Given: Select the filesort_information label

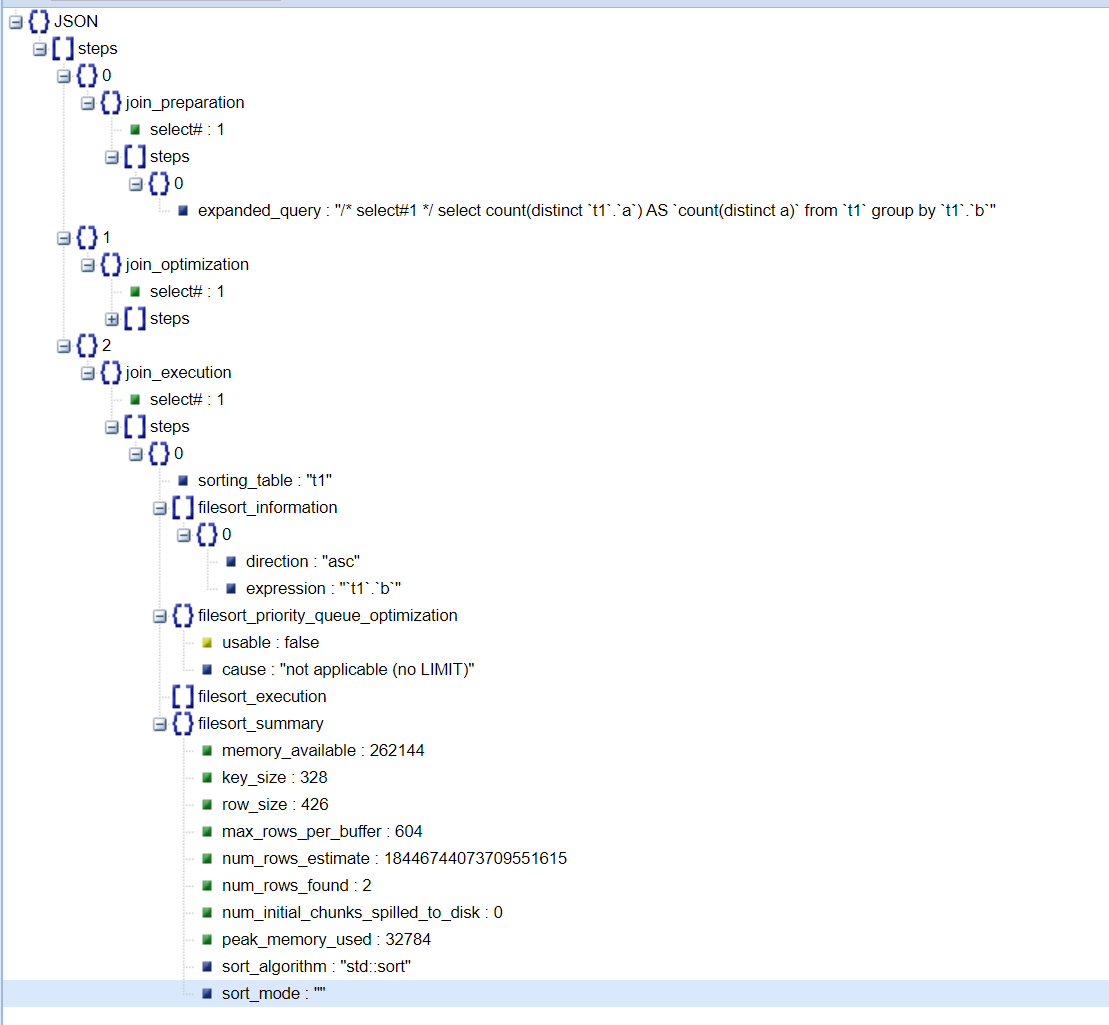Looking at the screenshot, I should click(268, 508).
